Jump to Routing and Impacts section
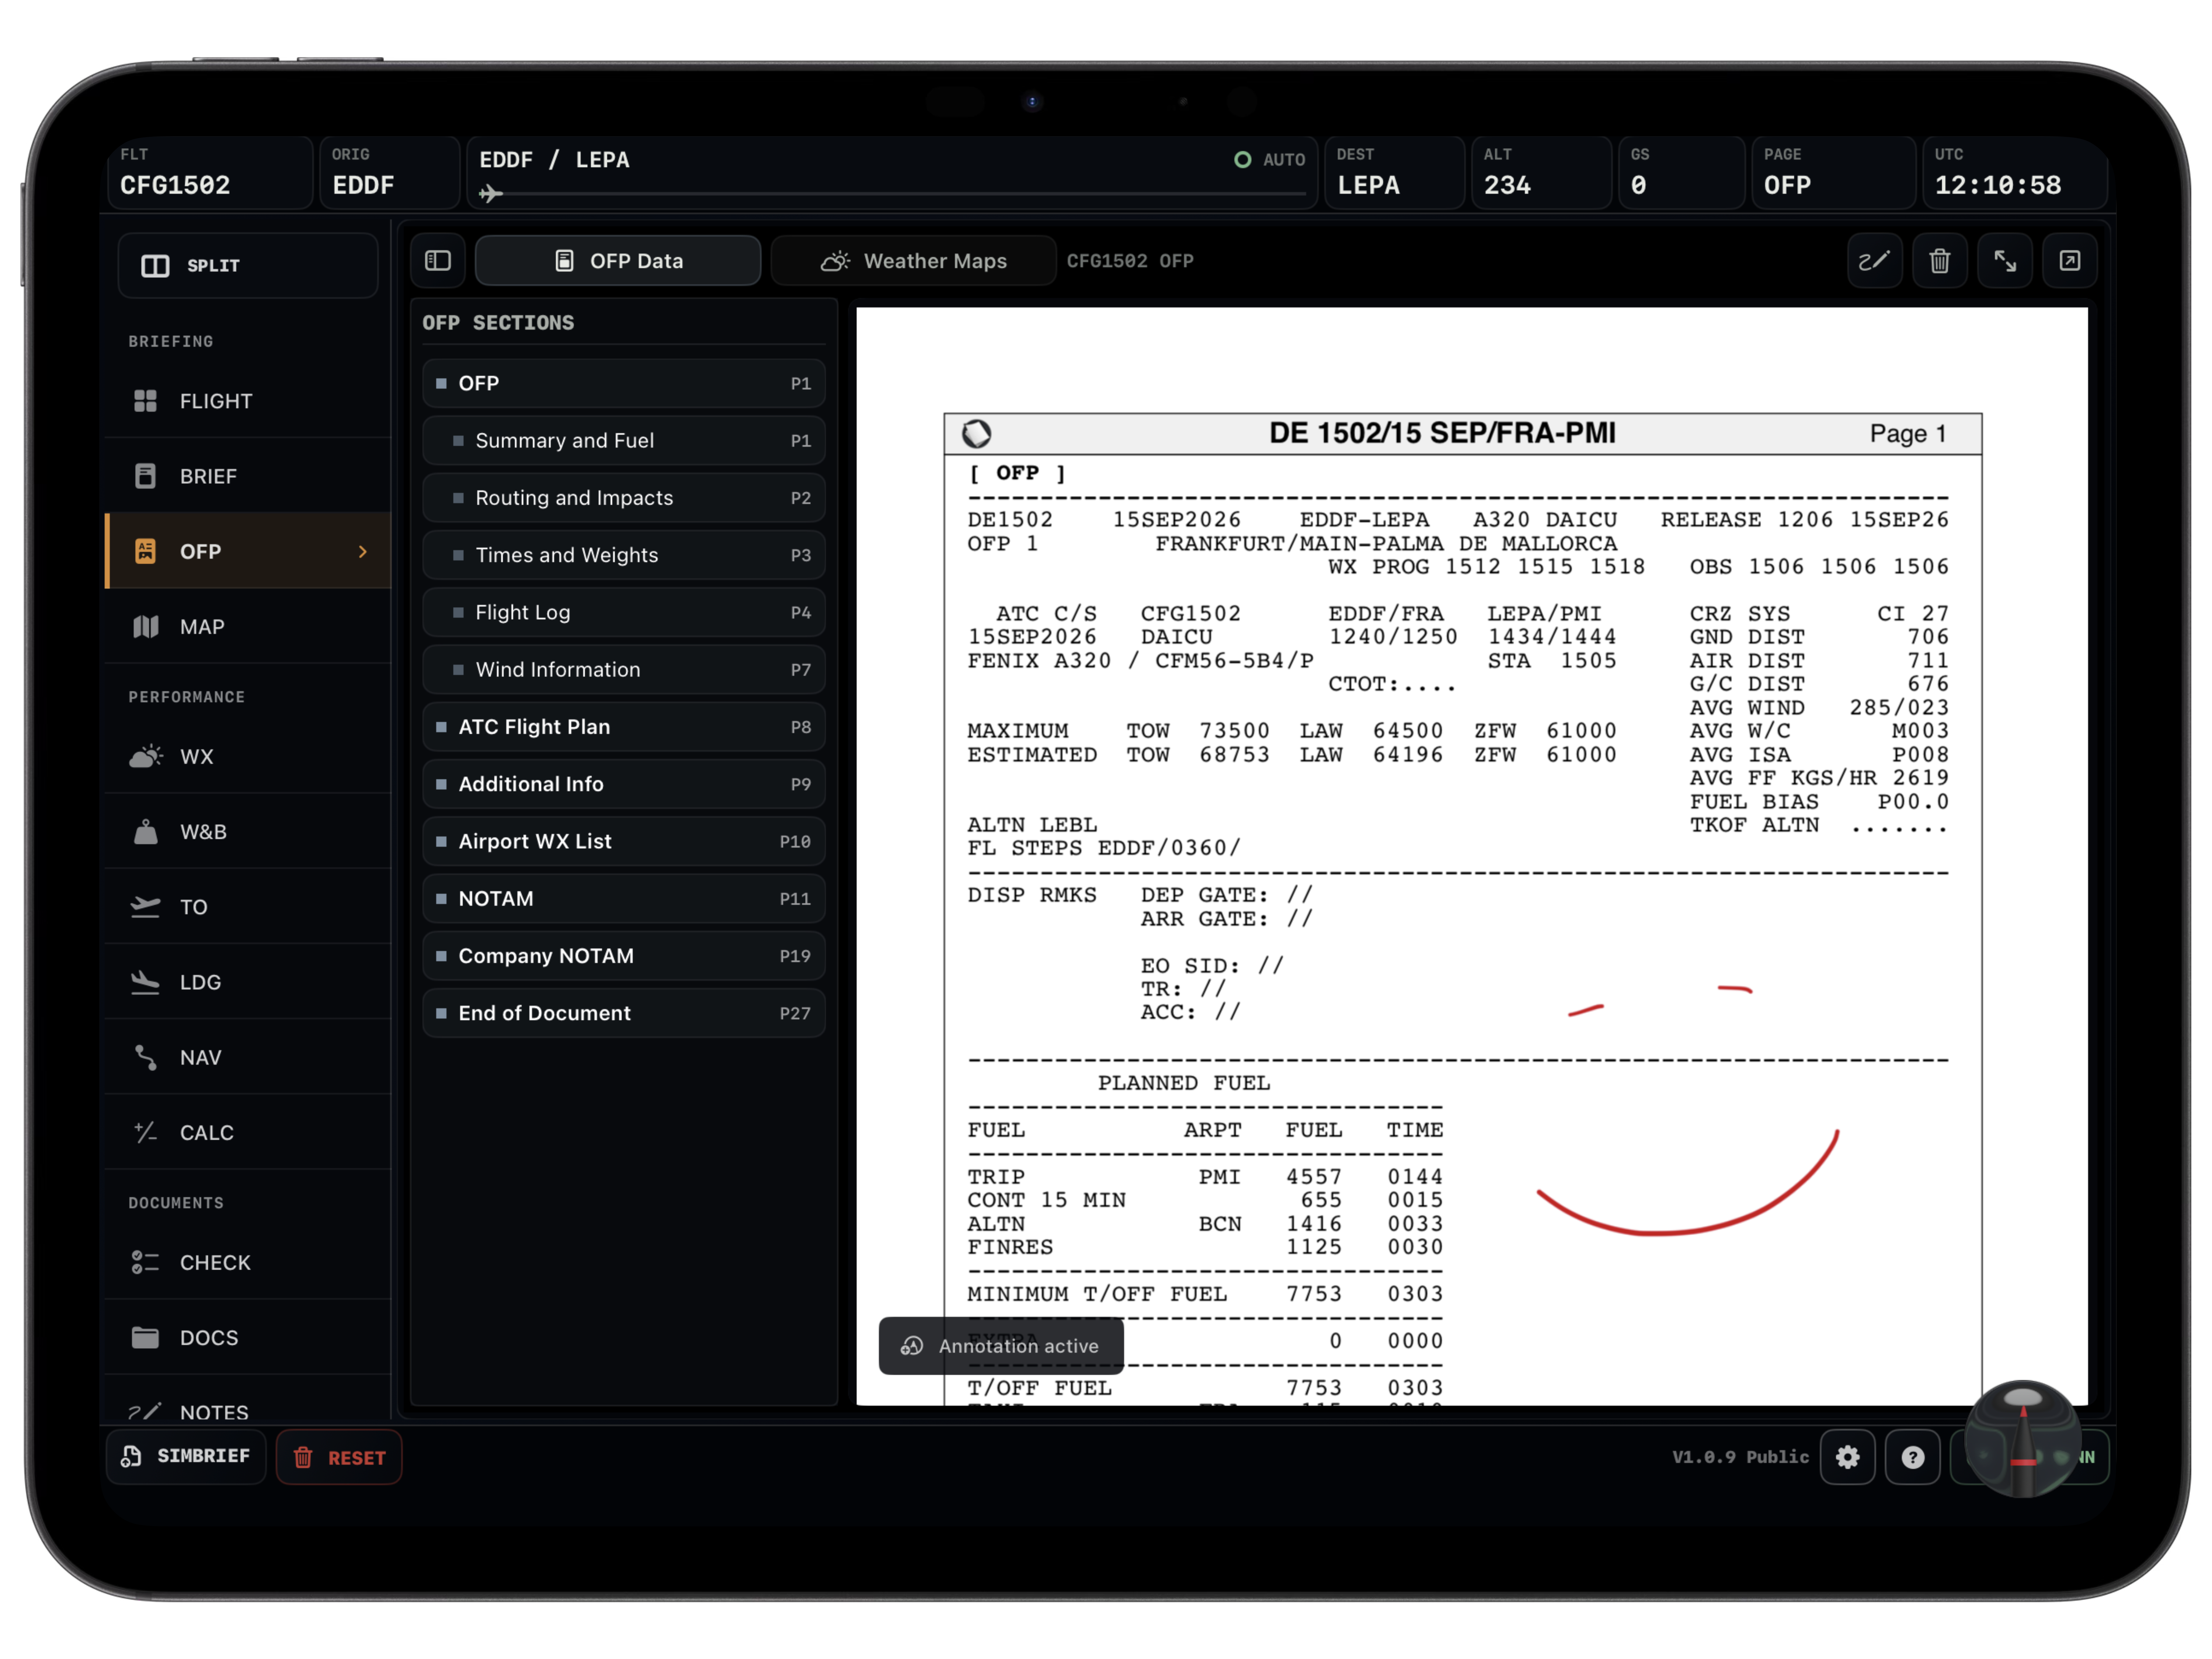2212x1659 pixels. pyautogui.click(x=624, y=498)
